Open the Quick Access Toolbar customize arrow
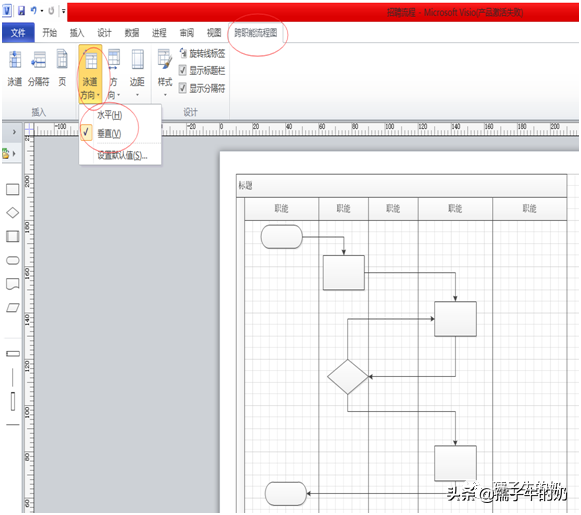The image size is (581, 515). click(64, 11)
